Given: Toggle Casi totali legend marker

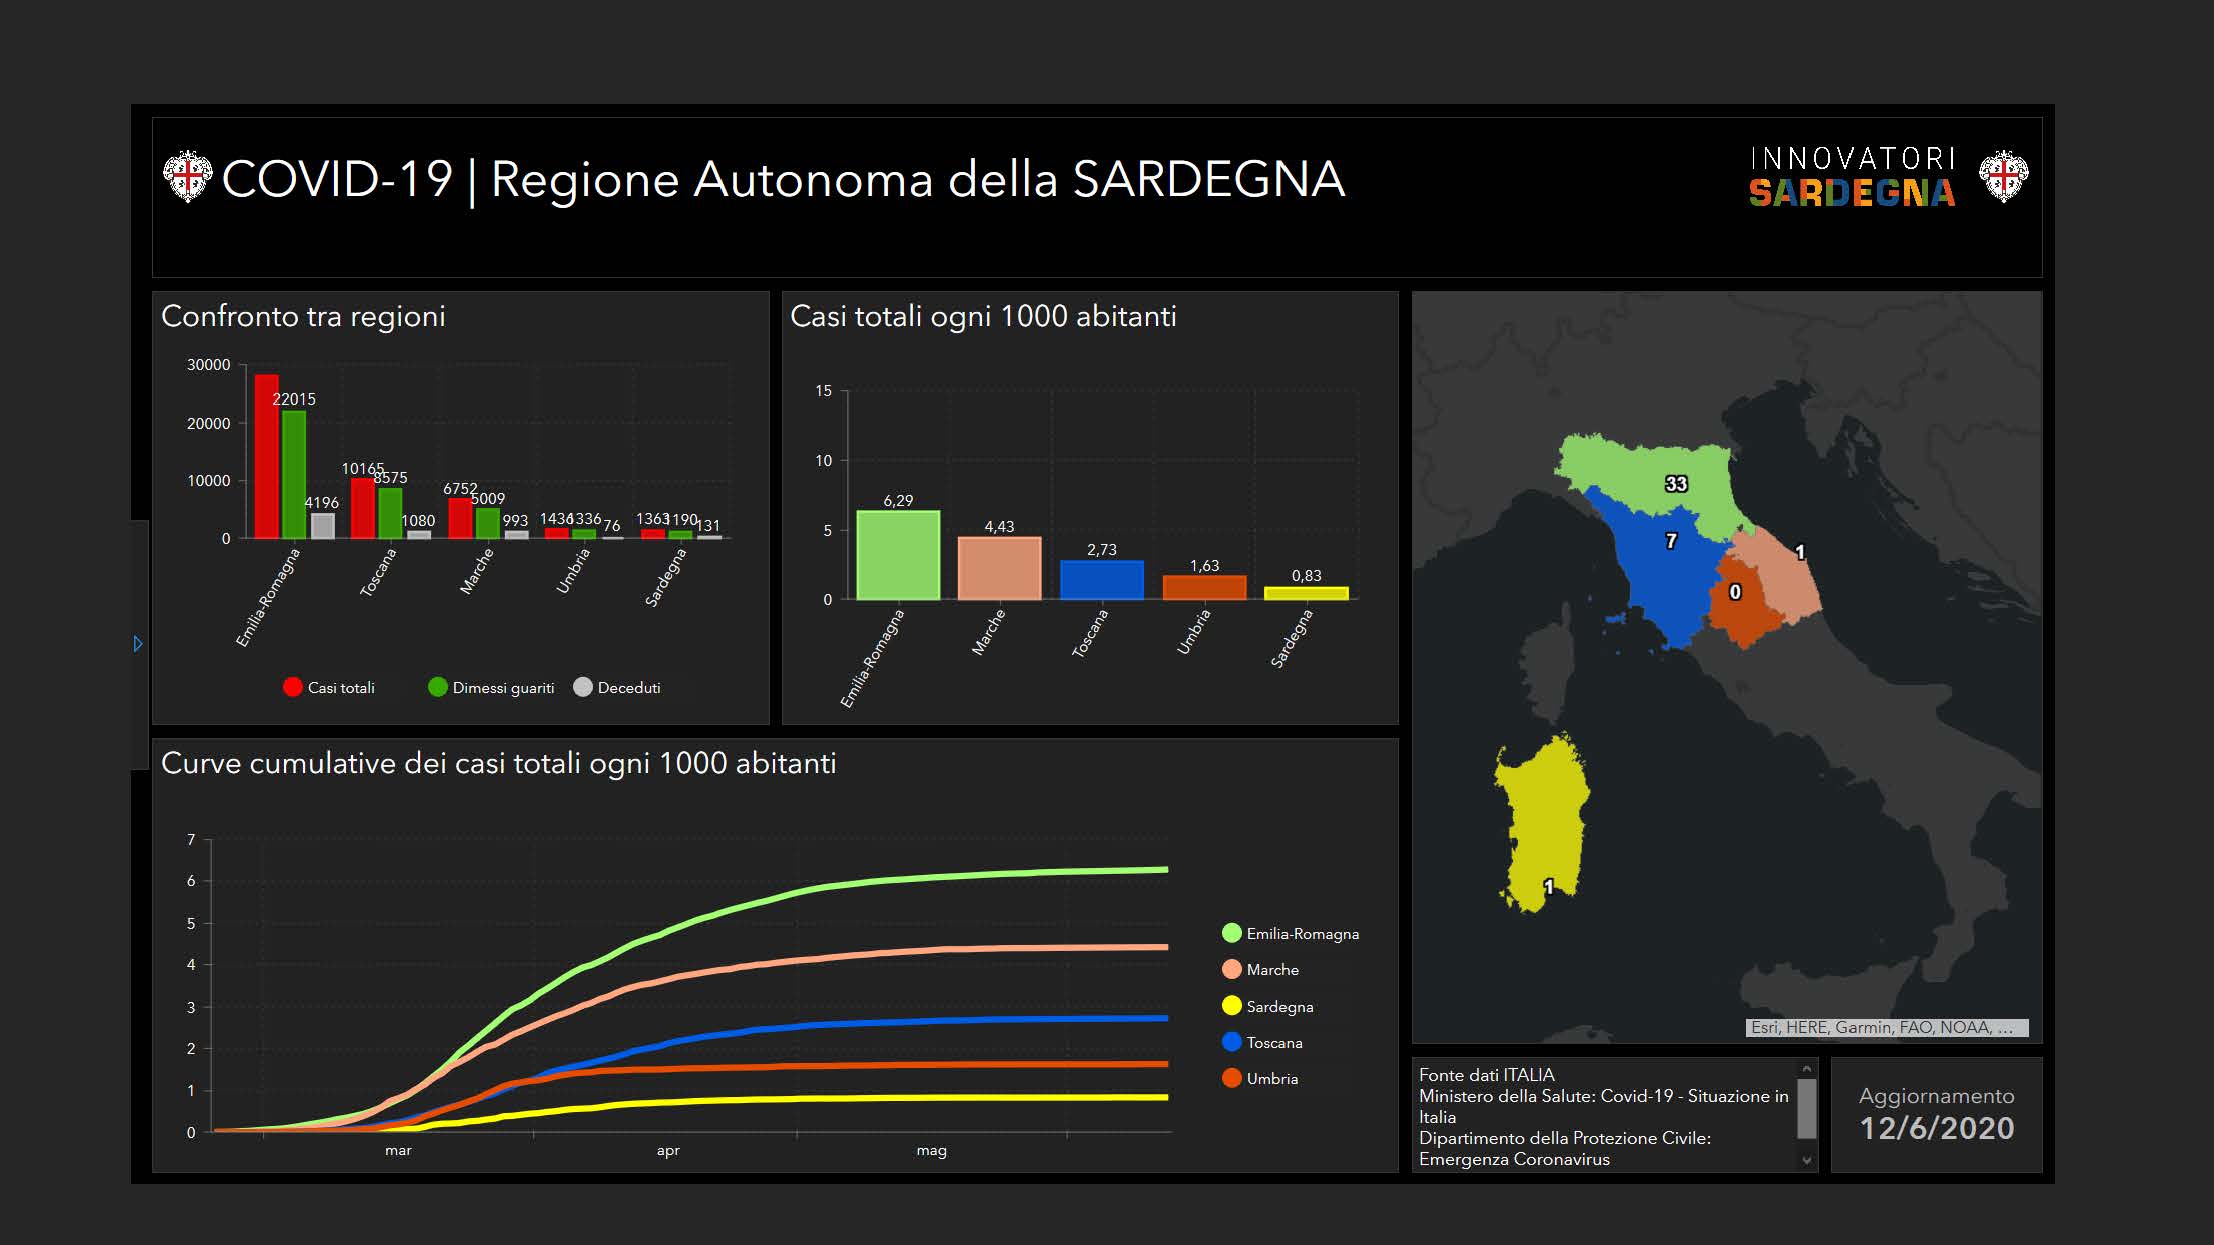Looking at the screenshot, I should (292, 687).
